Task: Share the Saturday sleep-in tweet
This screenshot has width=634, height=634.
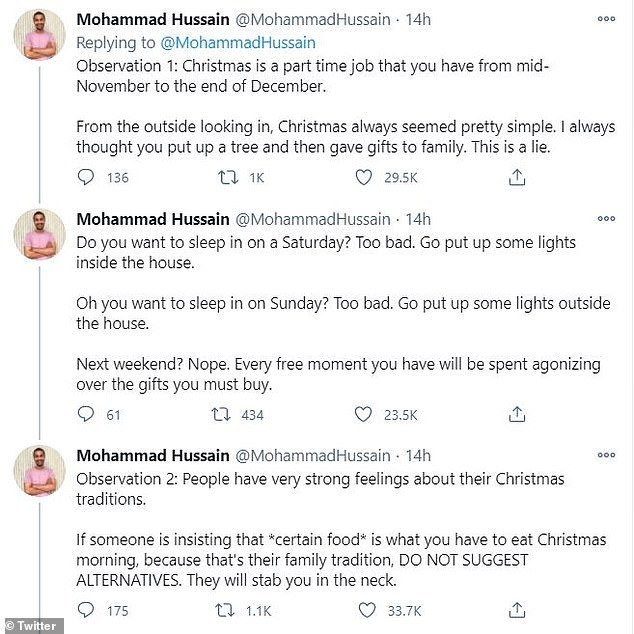Action: pos(517,414)
